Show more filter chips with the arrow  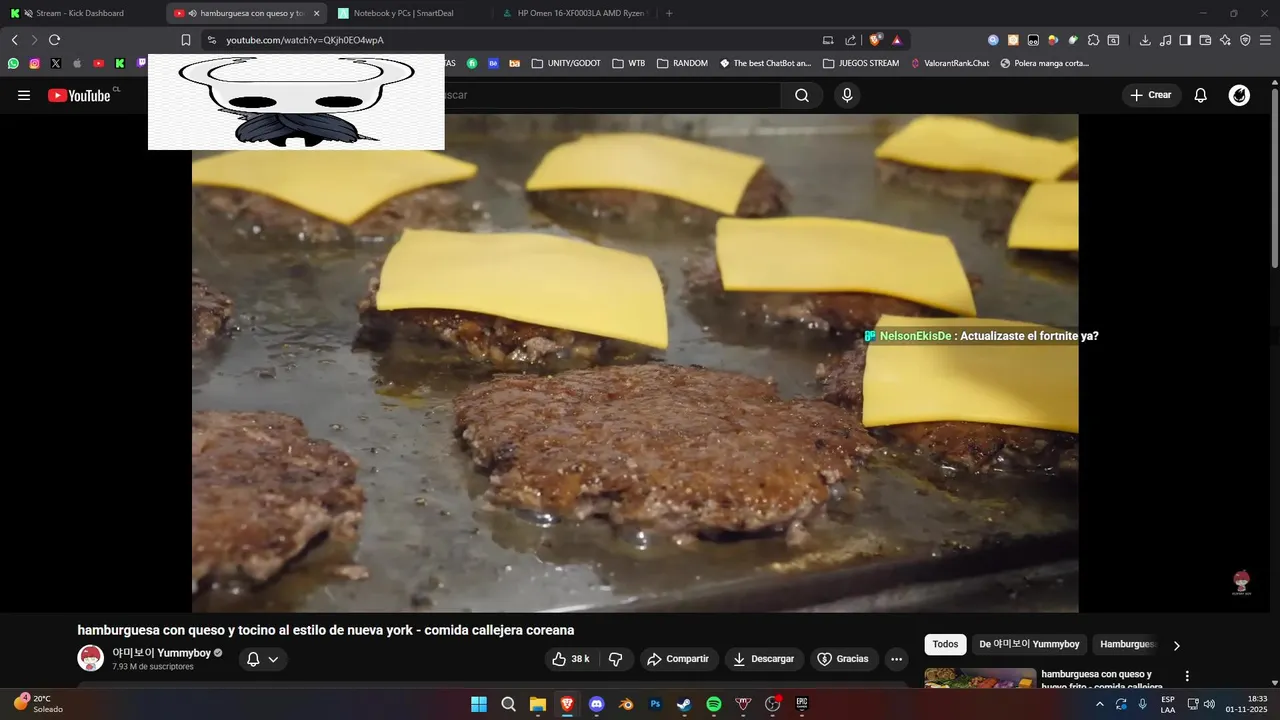(1177, 645)
